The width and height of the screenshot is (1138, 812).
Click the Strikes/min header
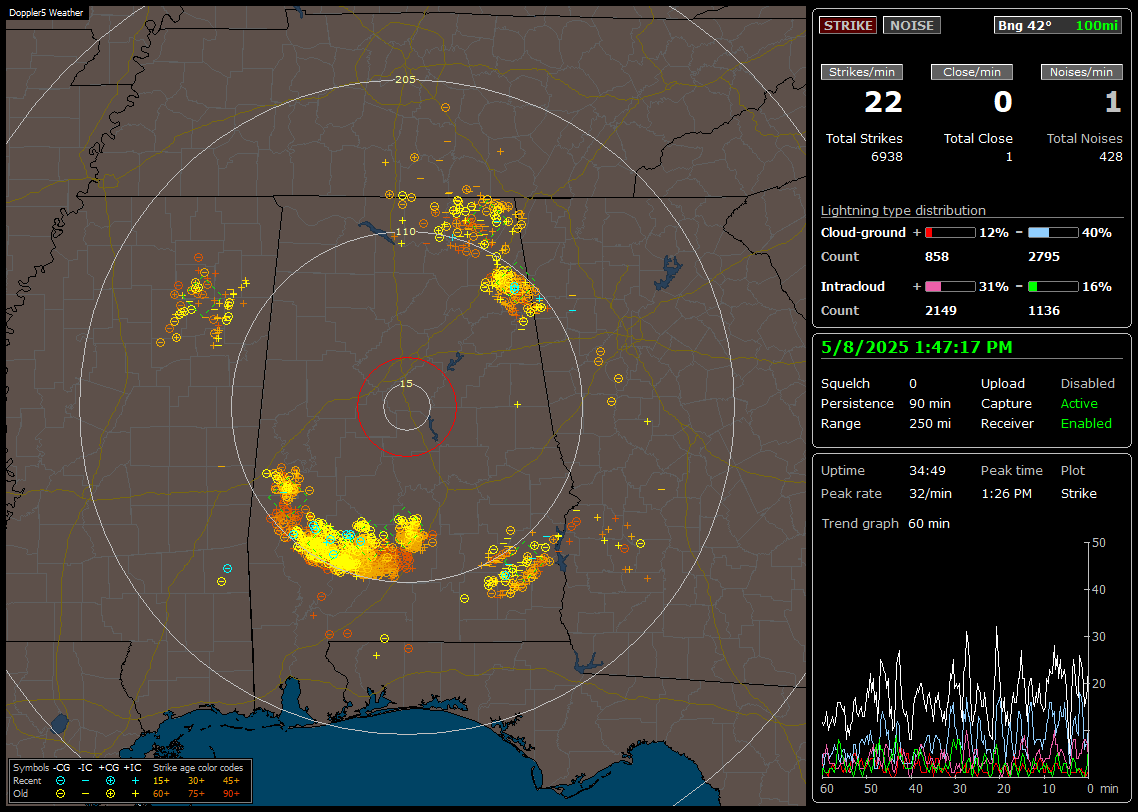862,72
